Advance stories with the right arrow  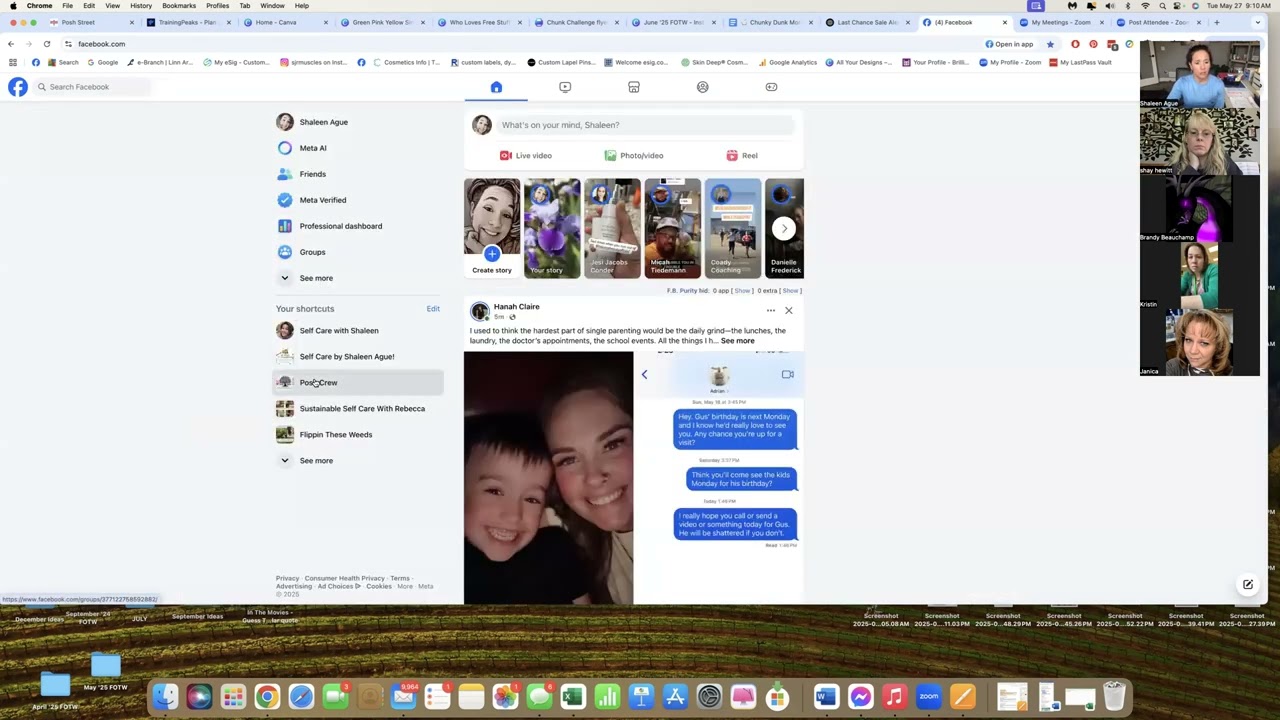pyautogui.click(x=784, y=228)
